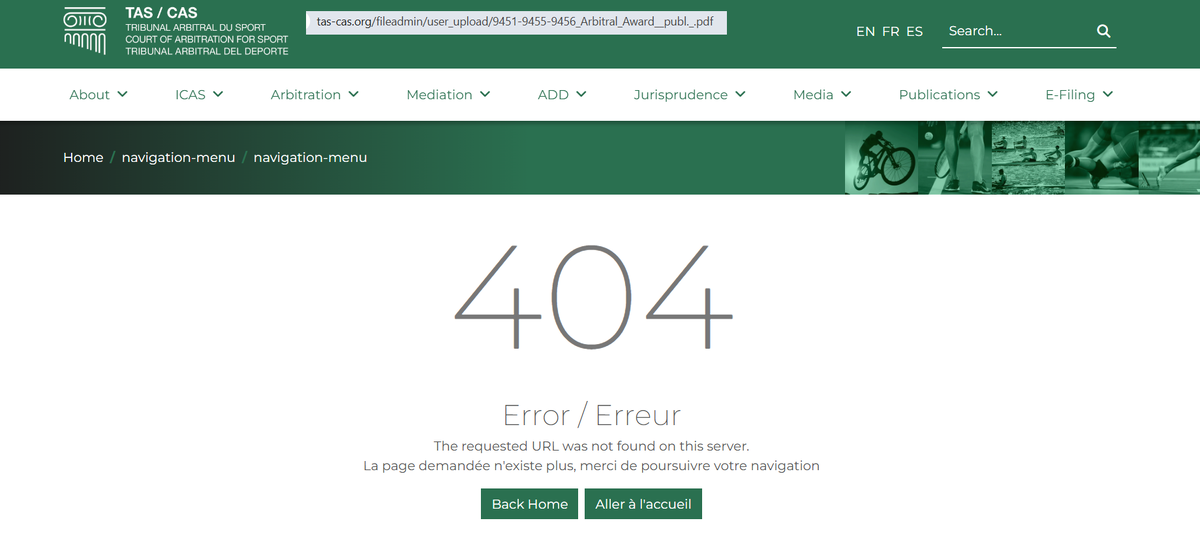The width and height of the screenshot is (1200, 542).
Task: Expand the E-Filing chevron arrow
Action: click(1108, 95)
